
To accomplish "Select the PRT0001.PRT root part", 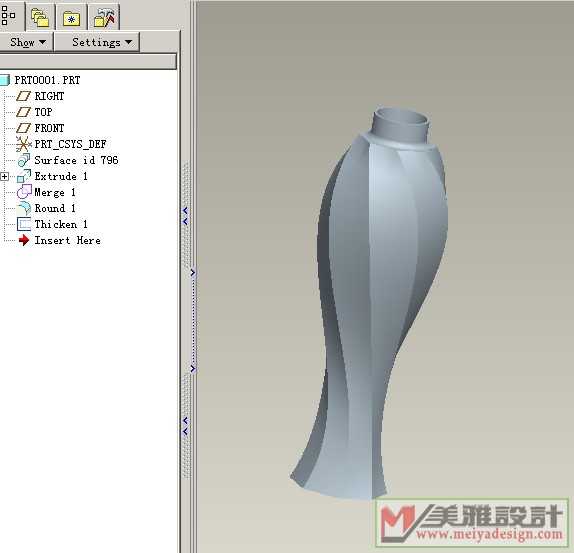I will tap(47, 80).
